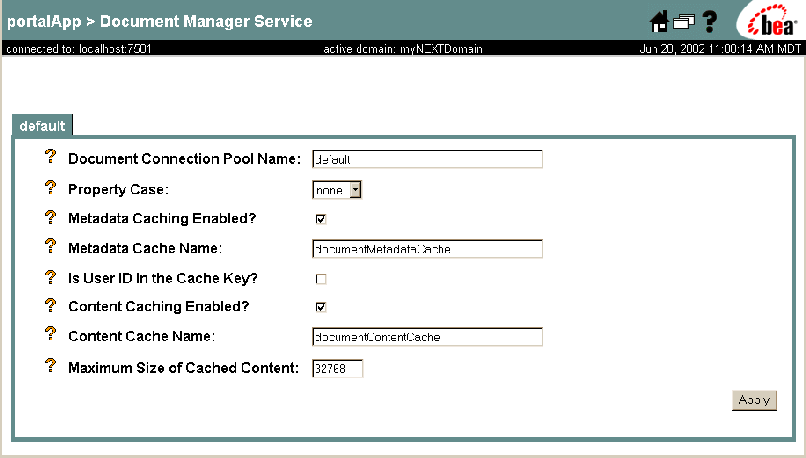Click the 'Document Manager Service' title text

(x=206, y=22)
